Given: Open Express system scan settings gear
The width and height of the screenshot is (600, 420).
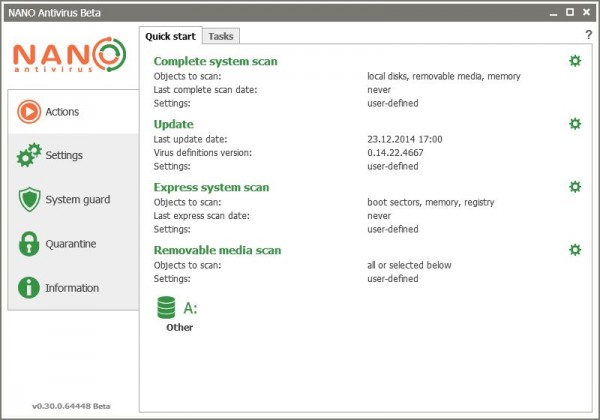Looking at the screenshot, I should pyautogui.click(x=575, y=187).
